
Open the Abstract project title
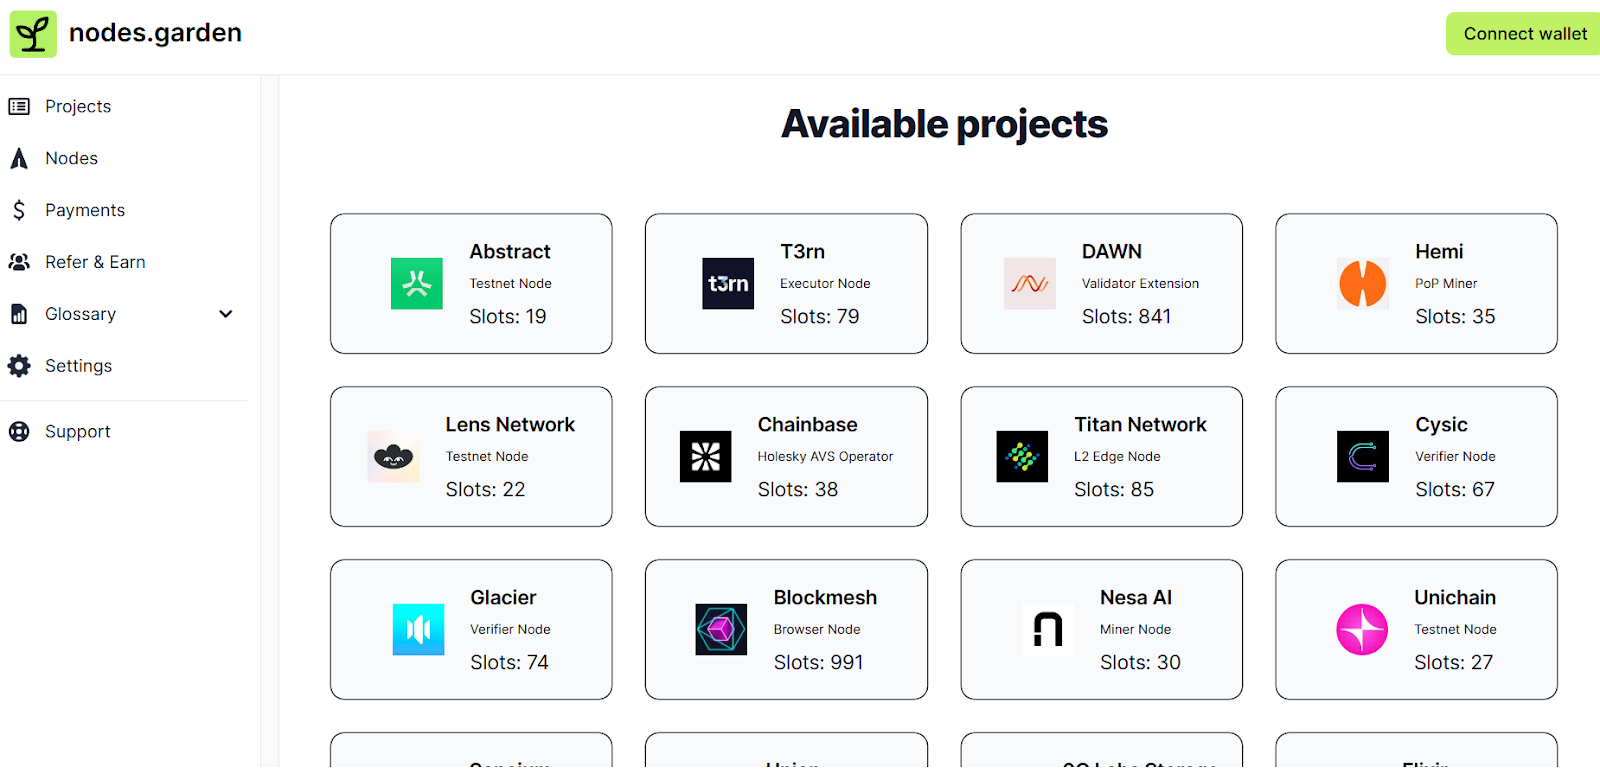tap(510, 252)
